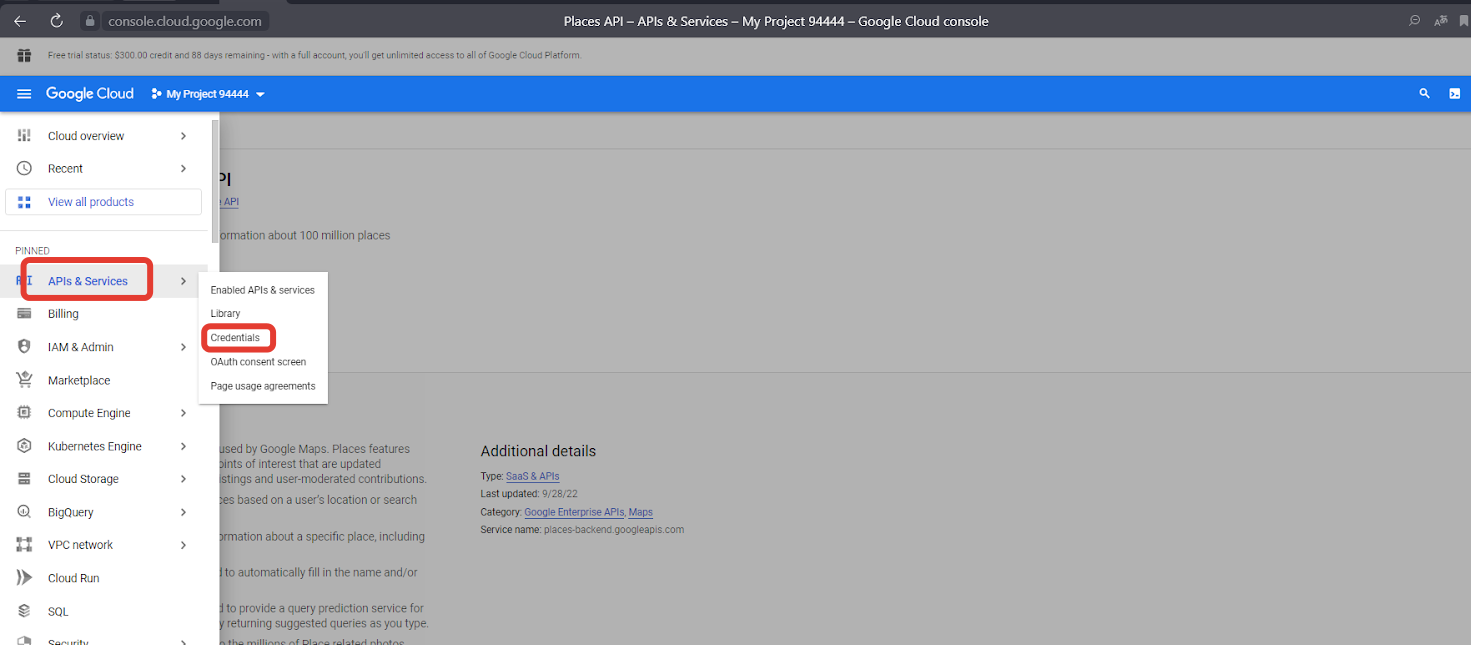Click the gift icon in free trial banner

click(24, 55)
